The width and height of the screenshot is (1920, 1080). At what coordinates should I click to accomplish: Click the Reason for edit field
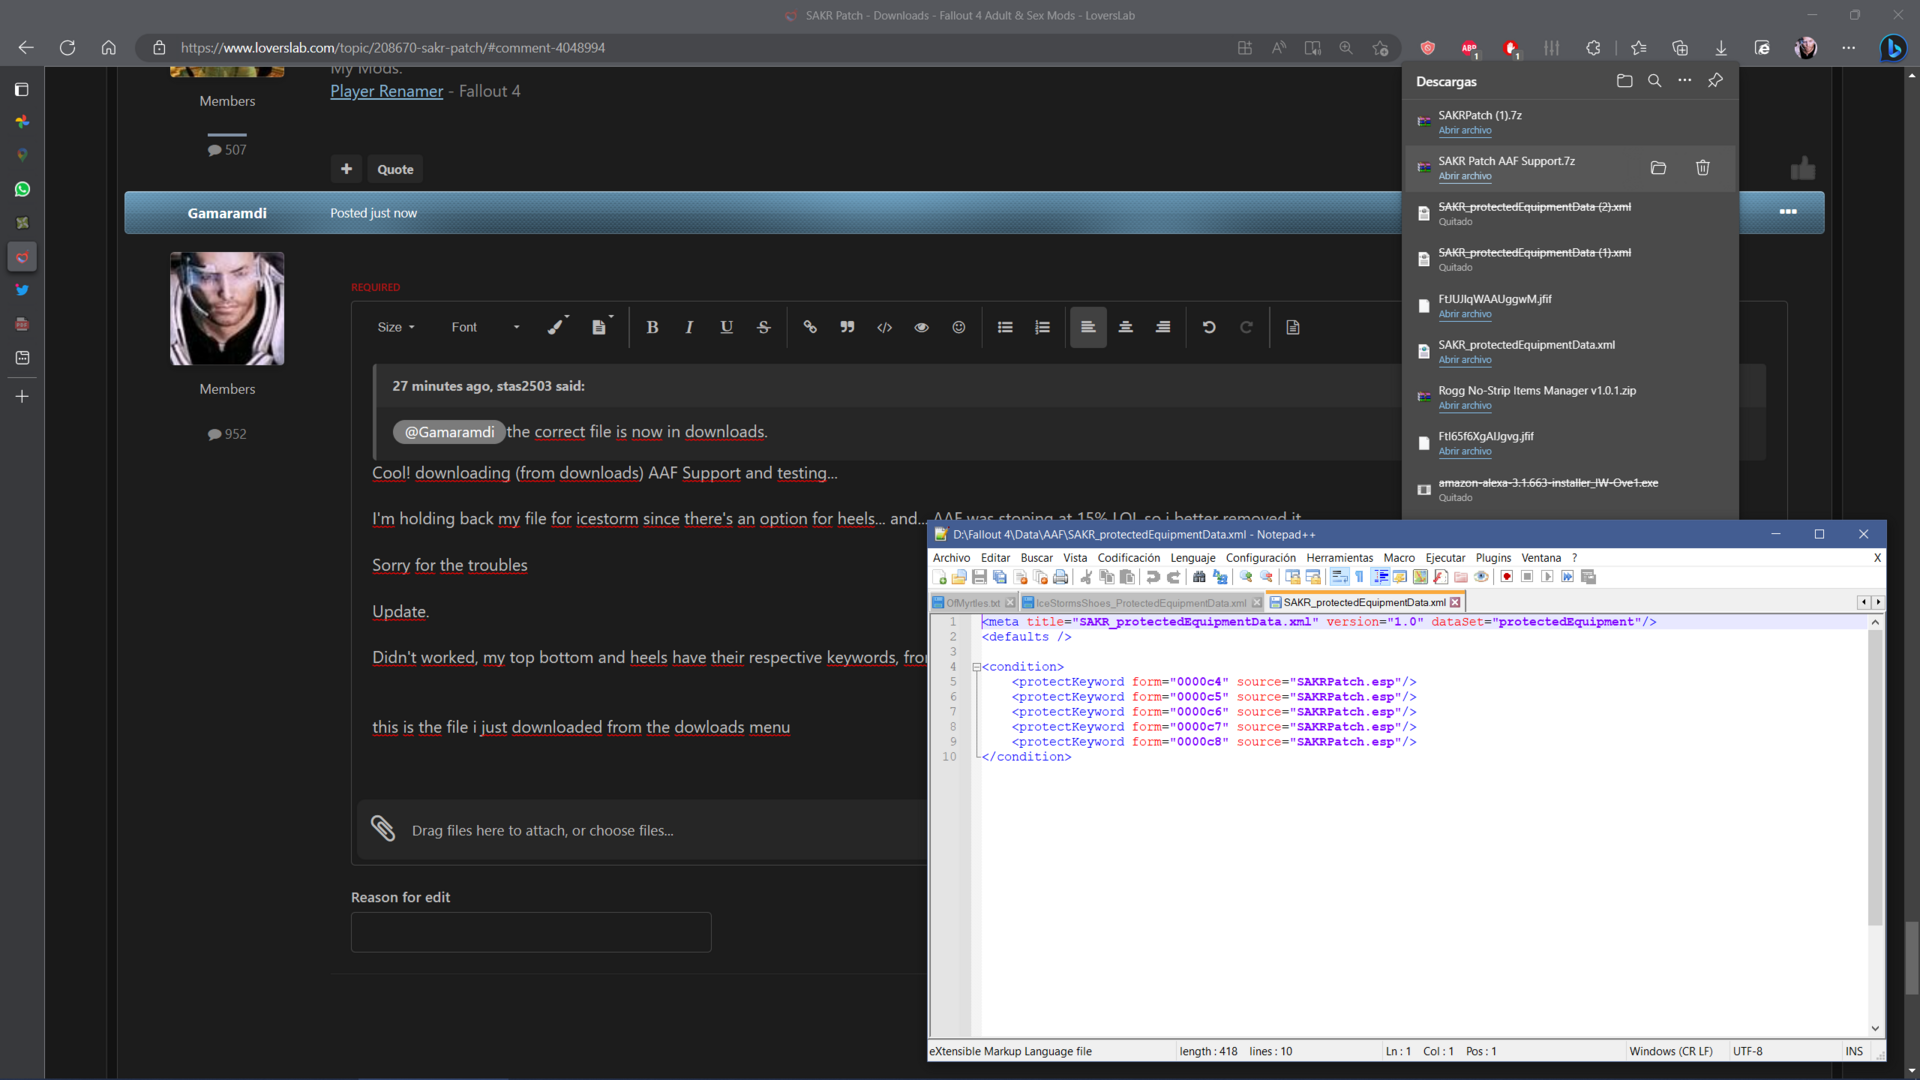(x=531, y=932)
